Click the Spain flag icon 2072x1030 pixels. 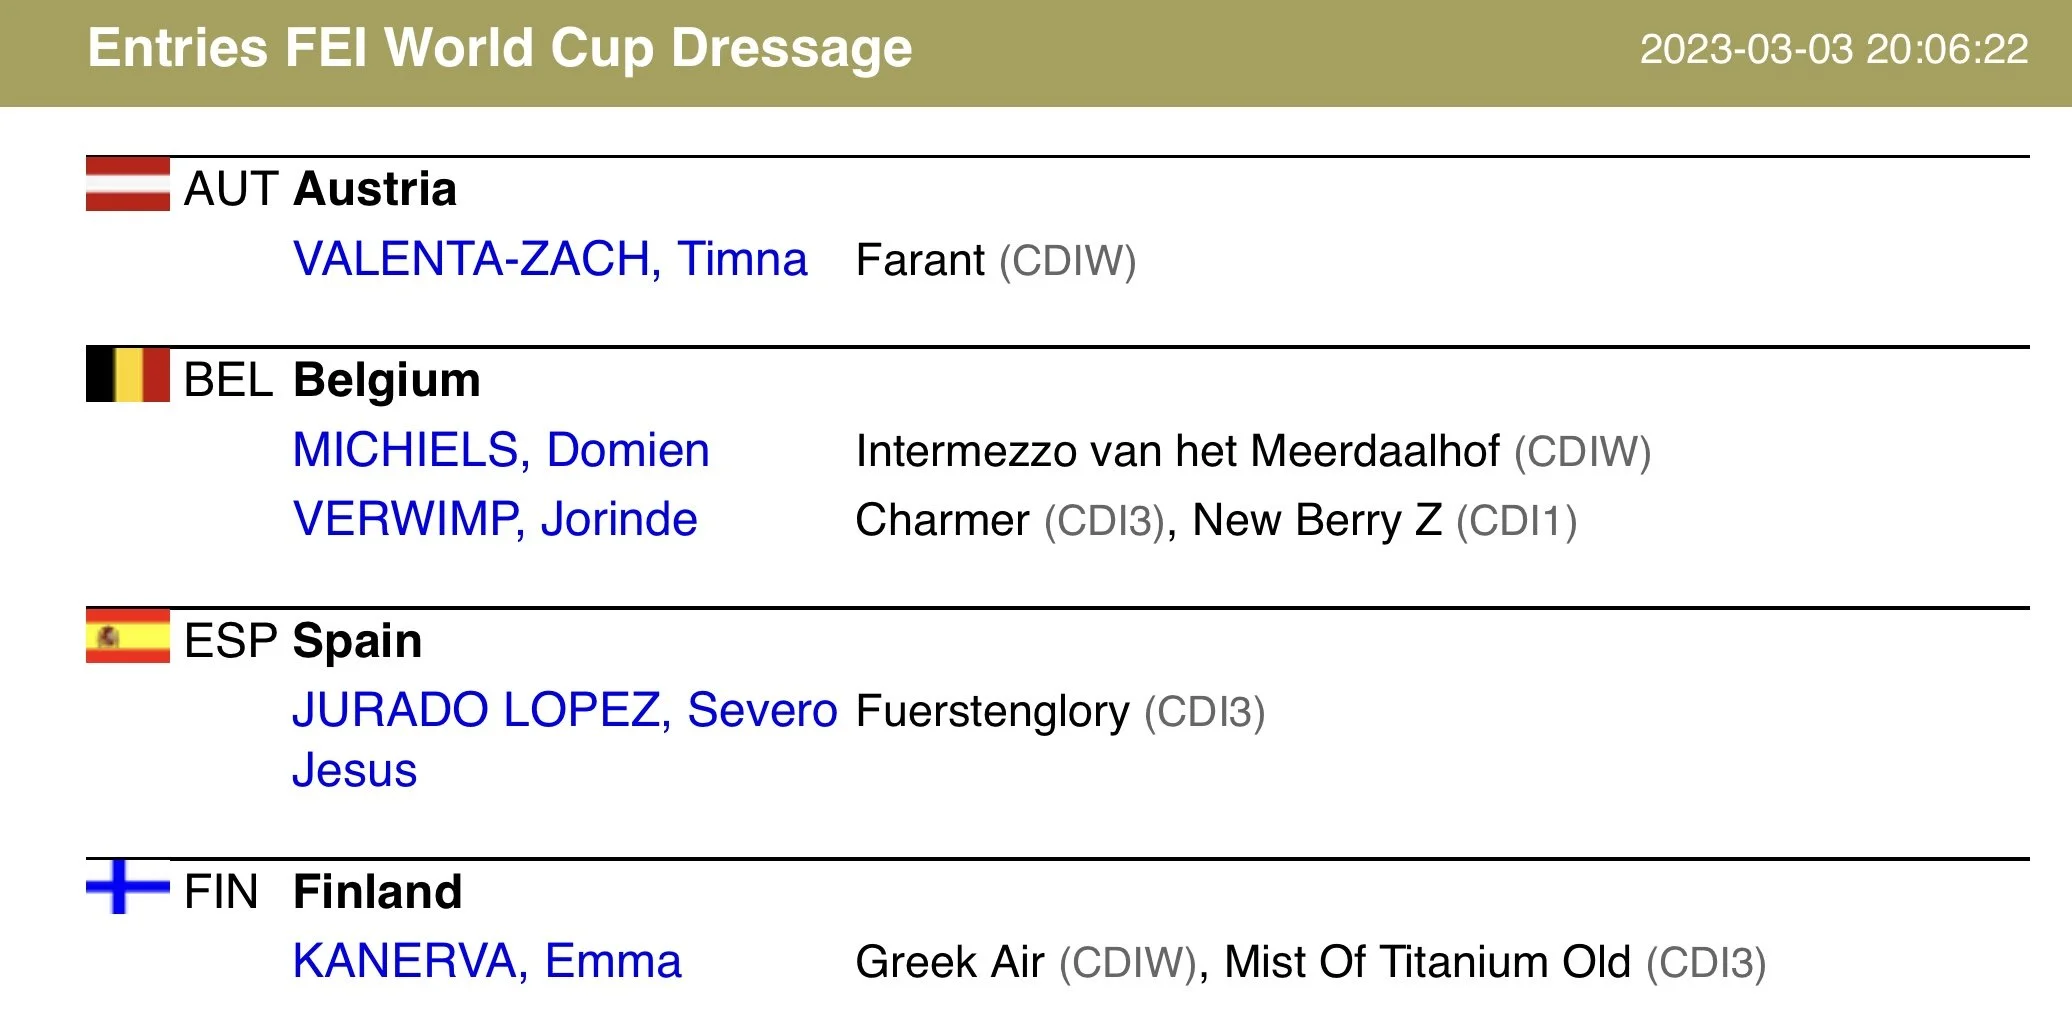click(x=128, y=636)
